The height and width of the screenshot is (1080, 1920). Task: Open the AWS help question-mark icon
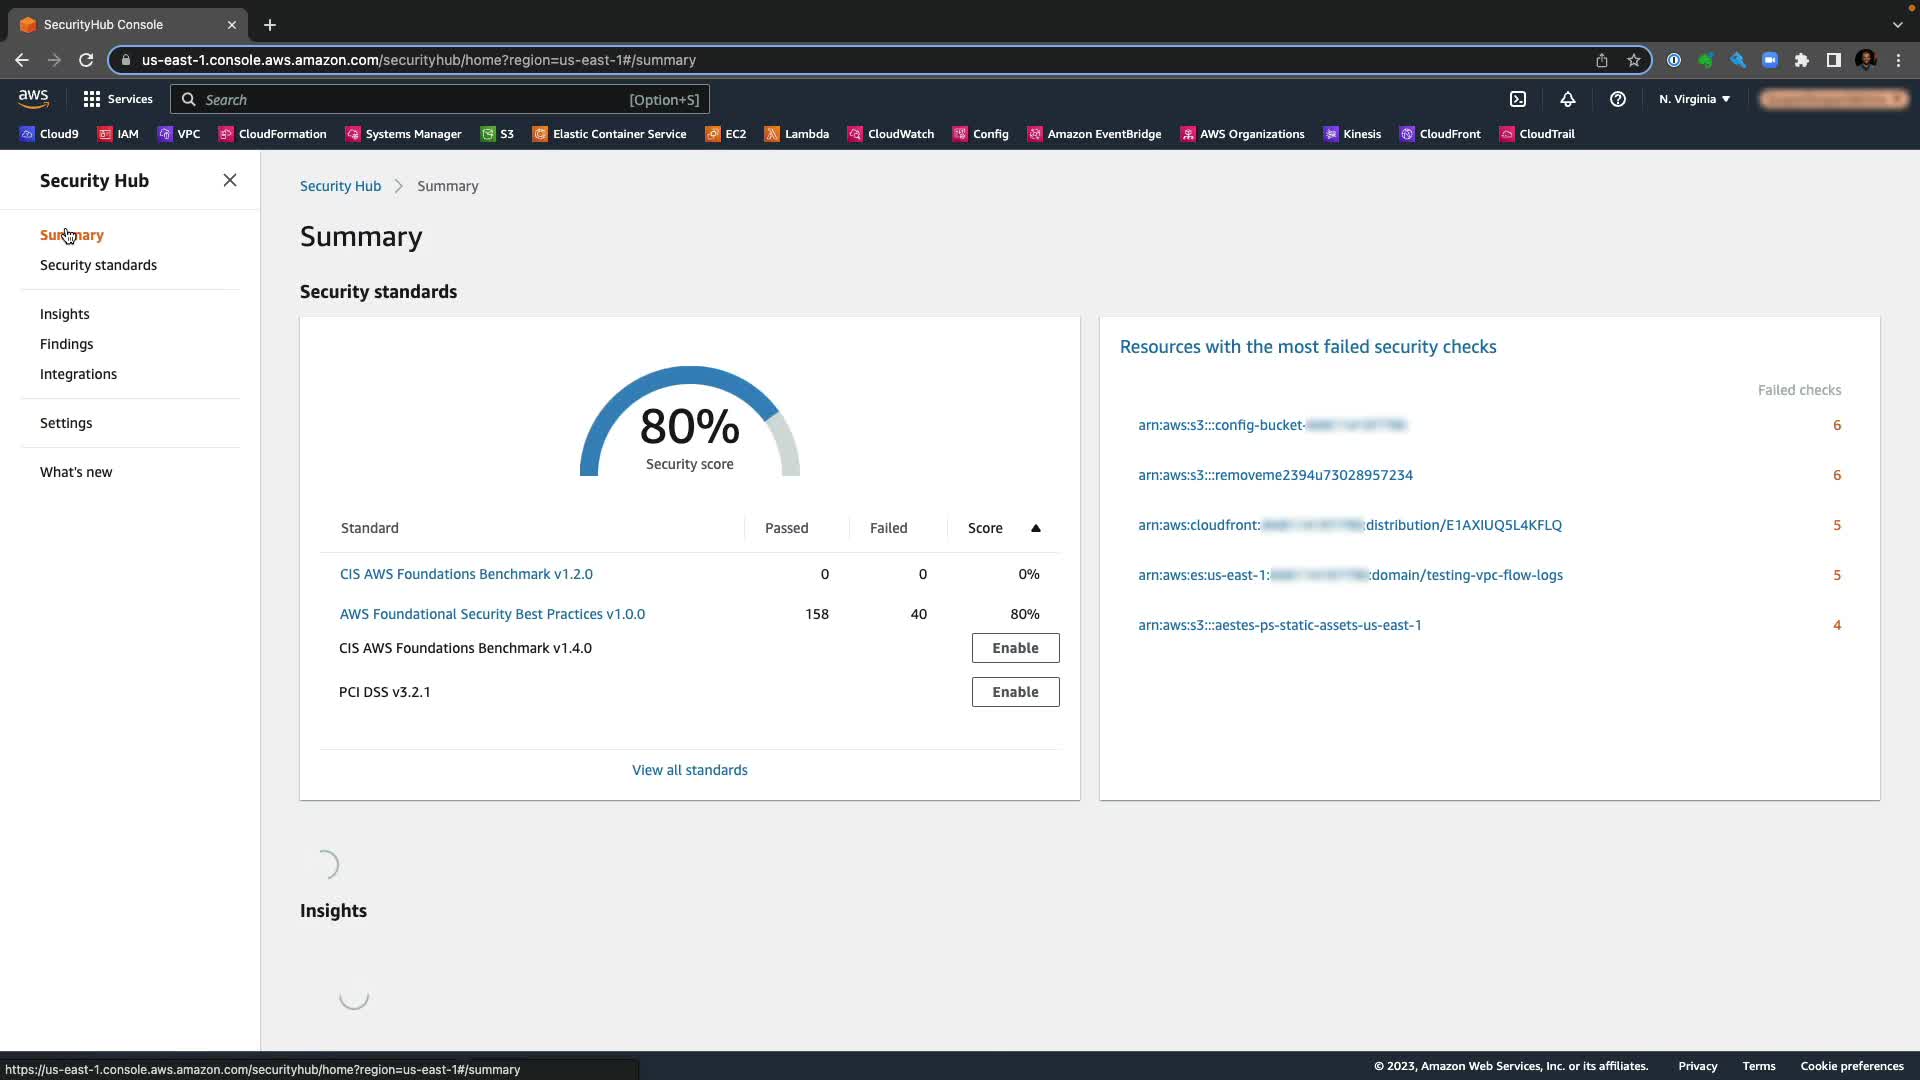pos(1617,99)
